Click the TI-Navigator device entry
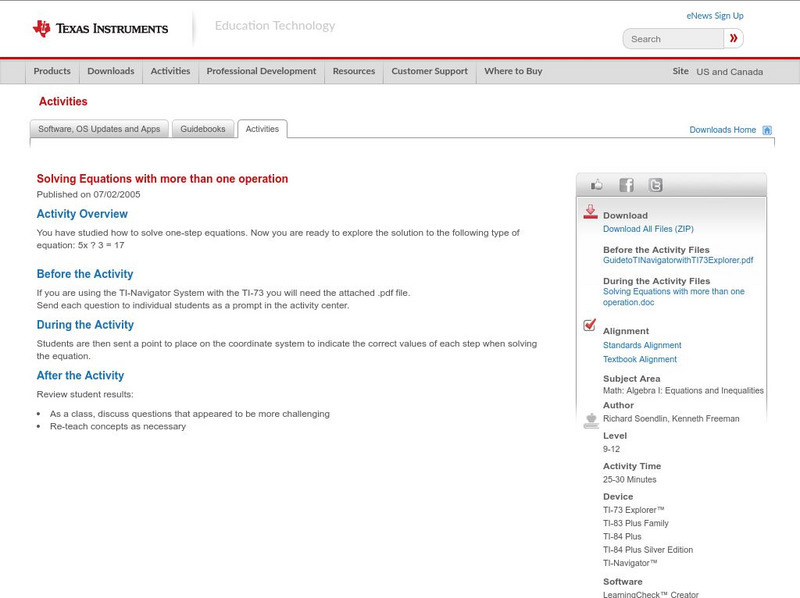This screenshot has height=598, width=800. click(630, 563)
